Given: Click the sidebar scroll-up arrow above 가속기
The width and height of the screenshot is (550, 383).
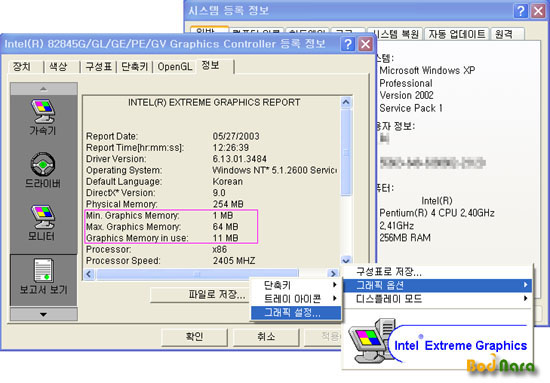Looking at the screenshot, I should [43, 89].
